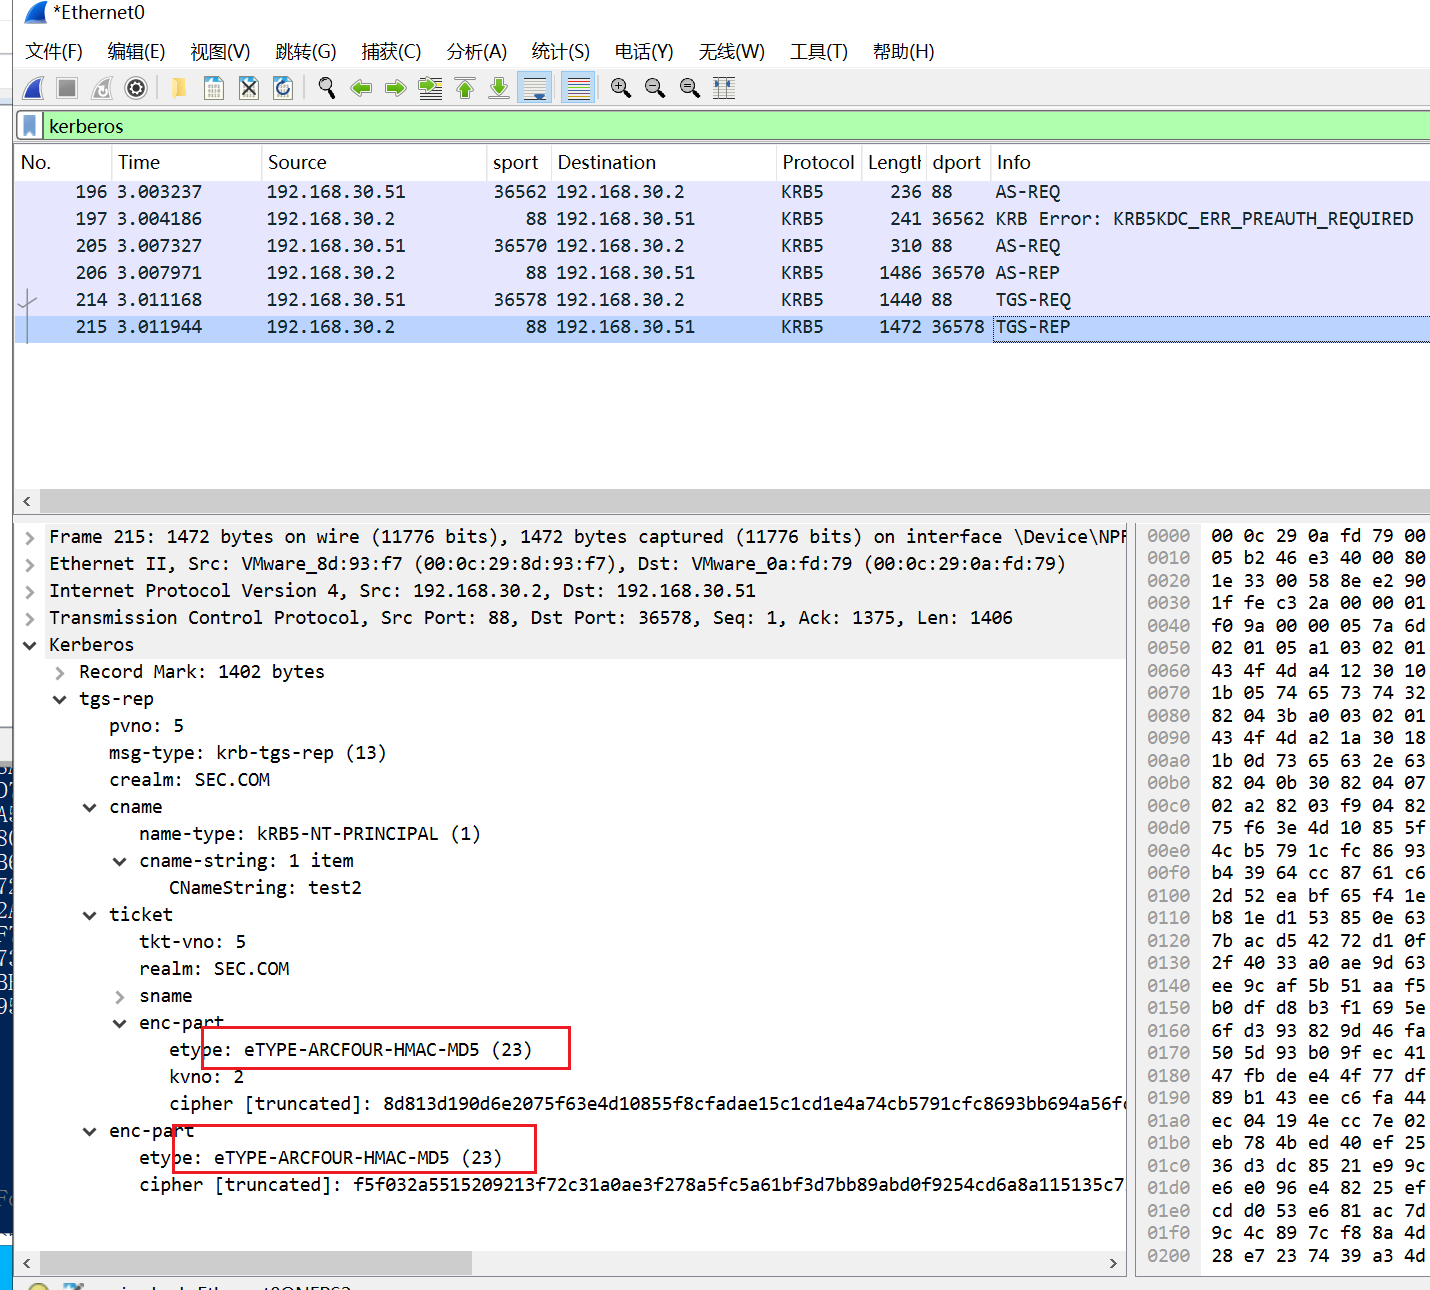Open the 分析(A) menu
This screenshot has width=1430, height=1290.
pyautogui.click(x=476, y=52)
